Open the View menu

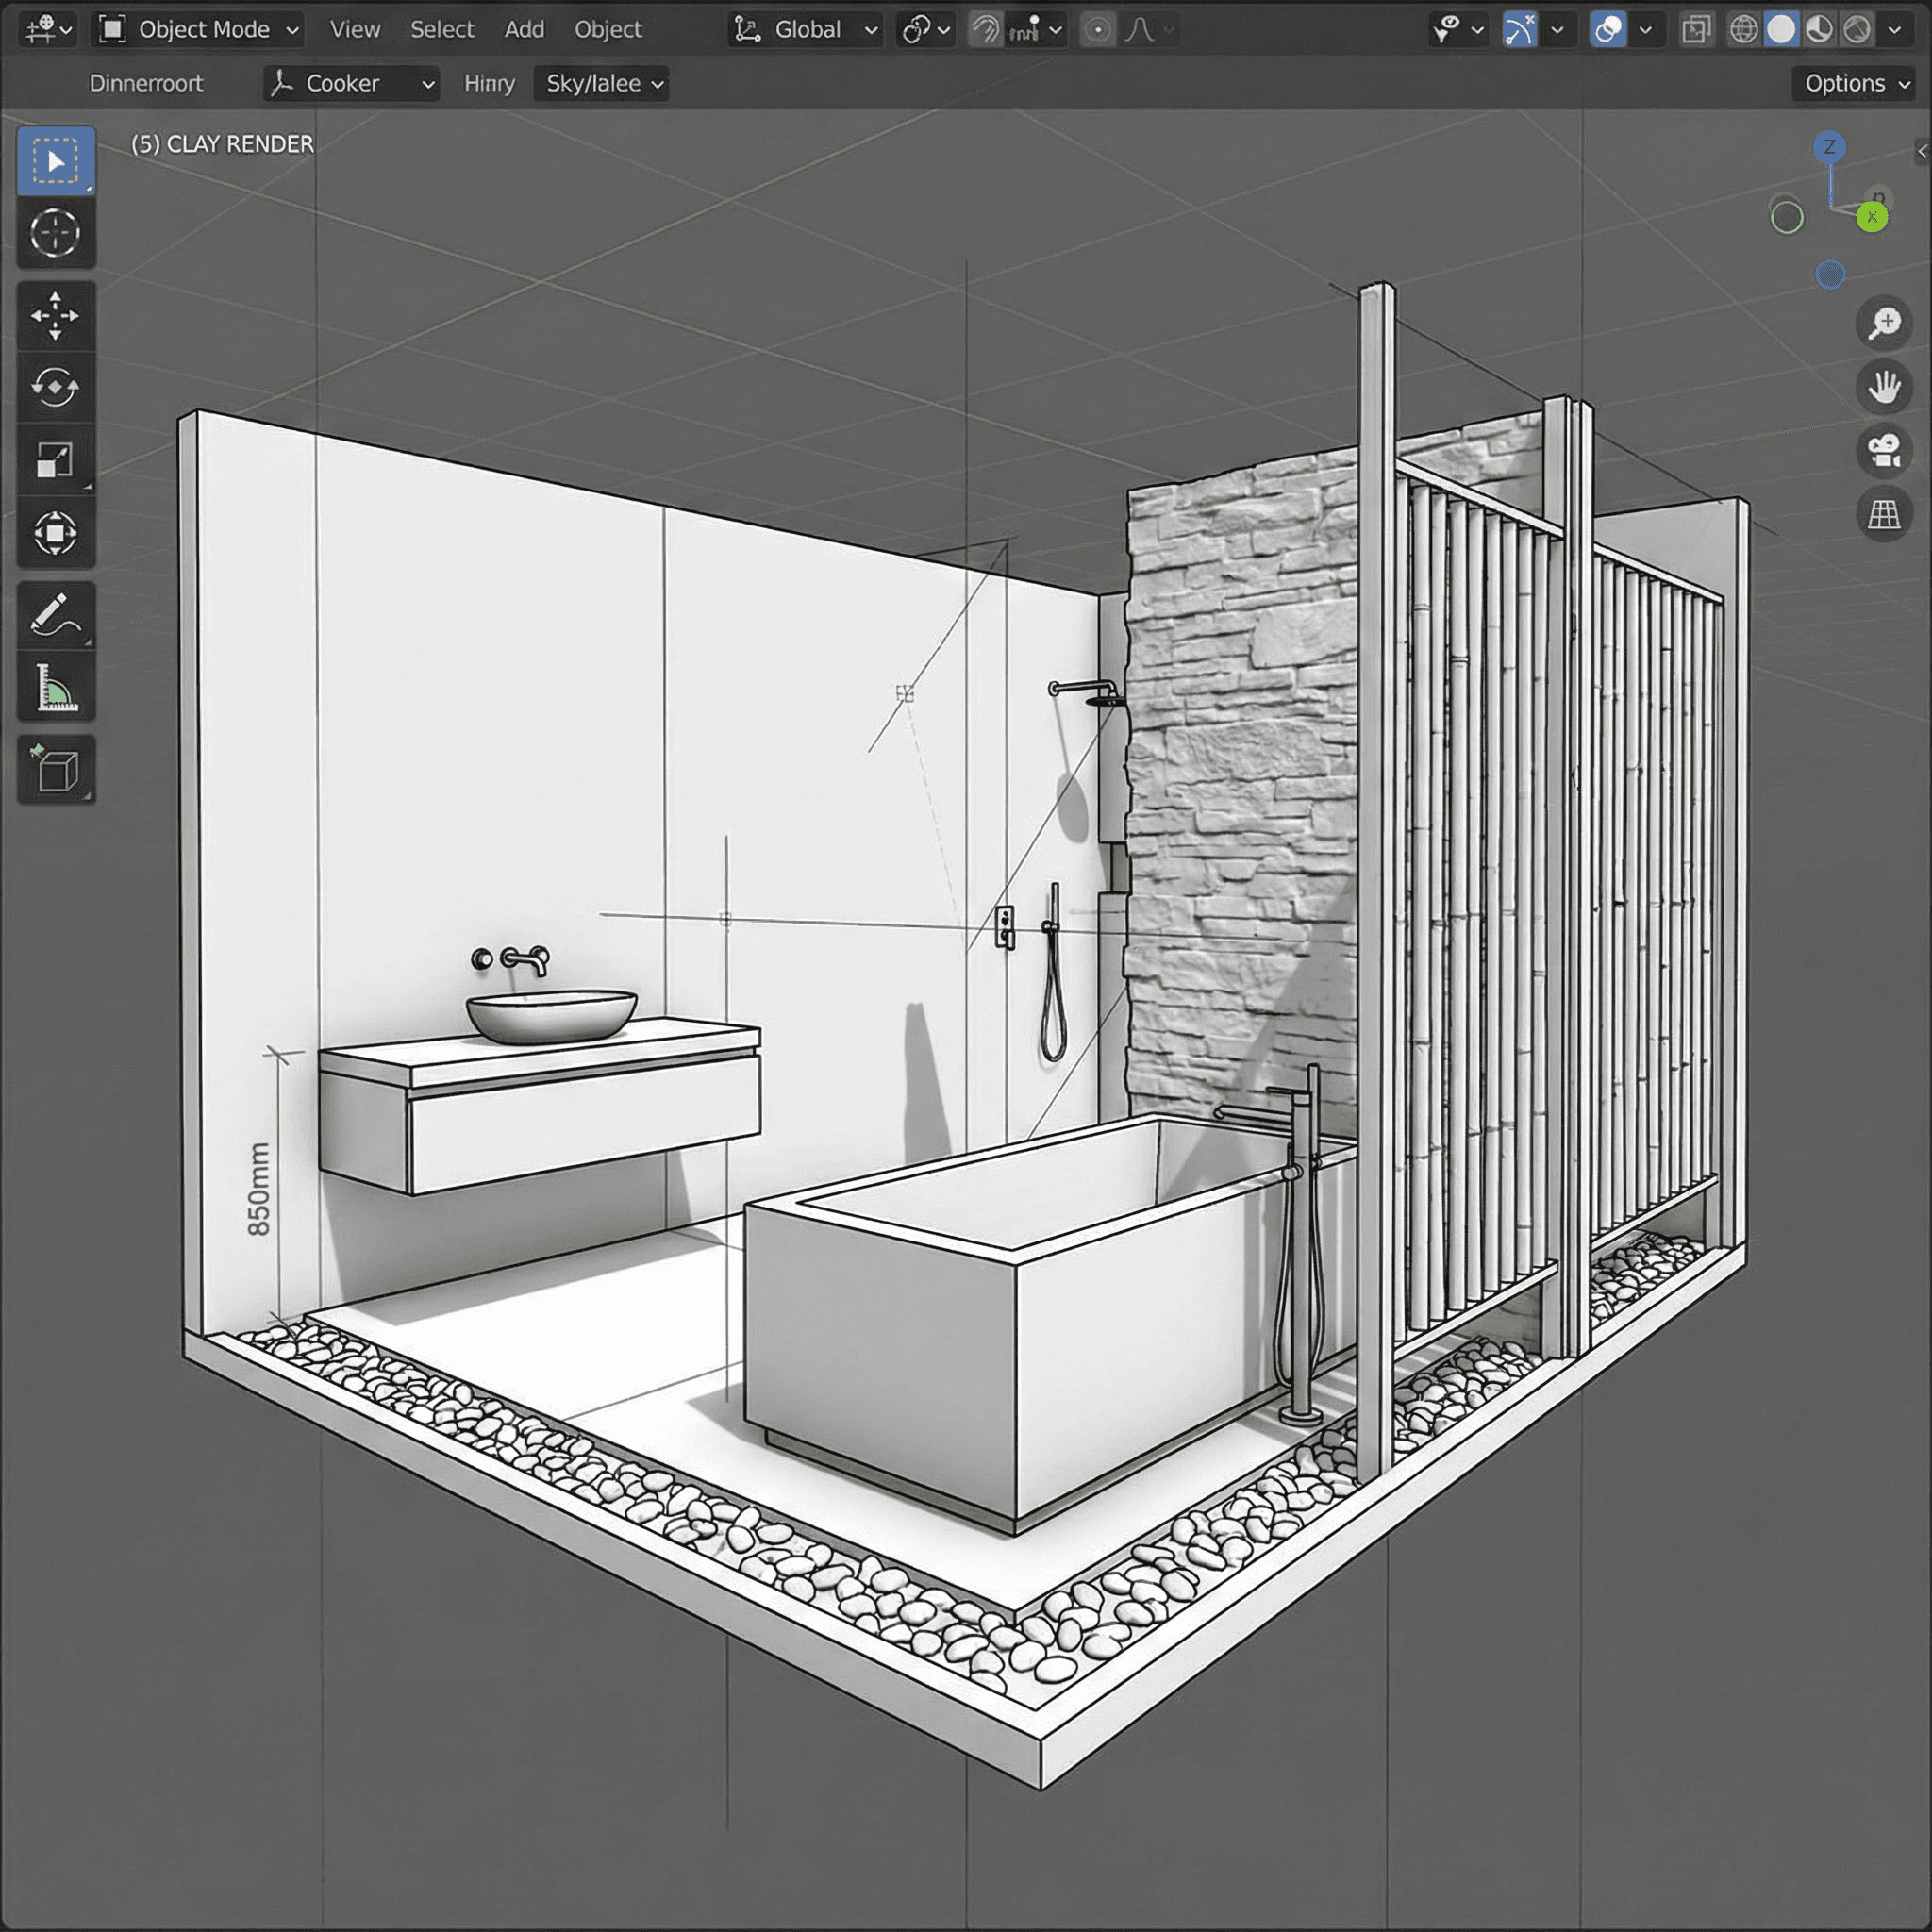354,29
